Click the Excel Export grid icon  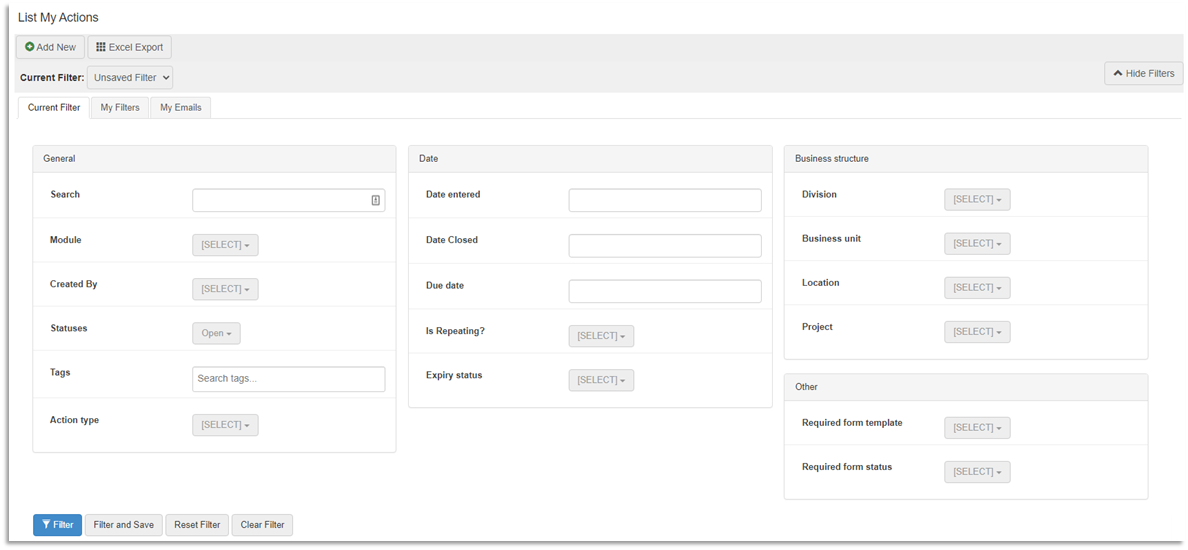pos(101,47)
